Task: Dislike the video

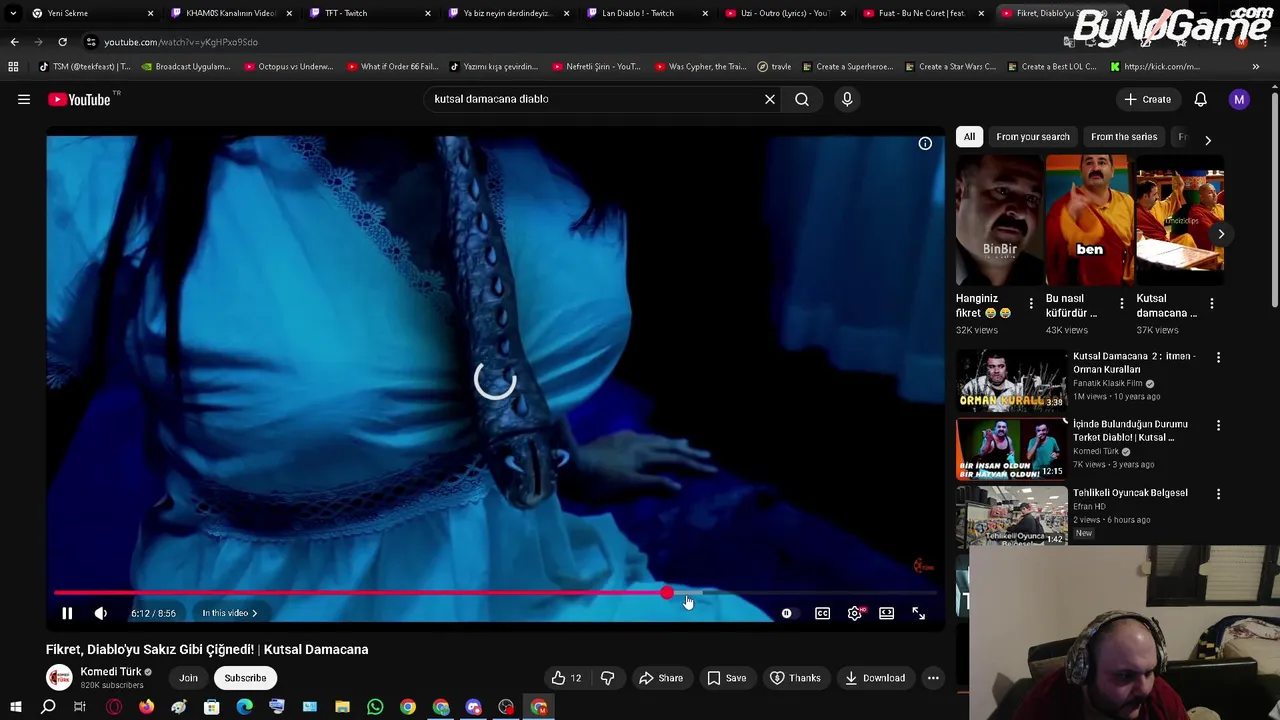Action: pyautogui.click(x=607, y=678)
